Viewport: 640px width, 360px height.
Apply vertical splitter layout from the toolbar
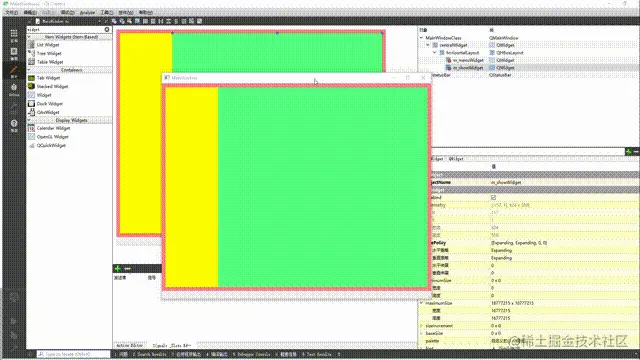point(169,21)
